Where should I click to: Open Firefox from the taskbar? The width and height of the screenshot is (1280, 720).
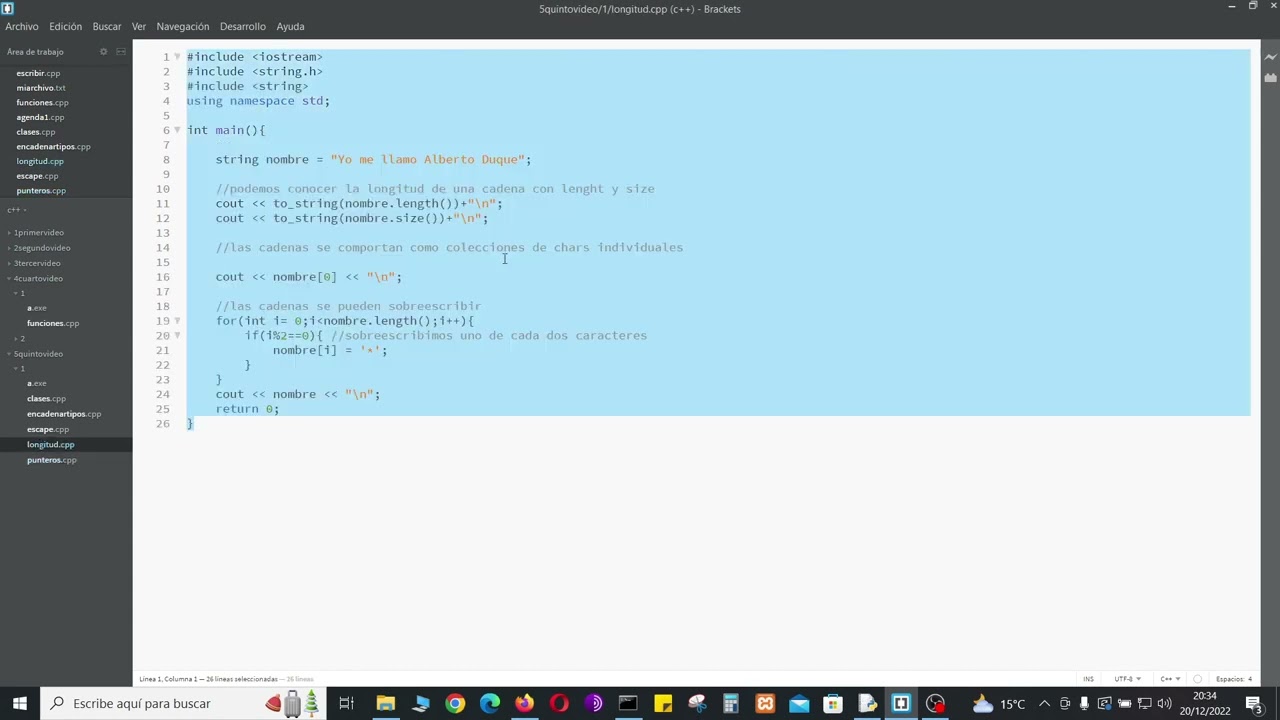tap(524, 703)
